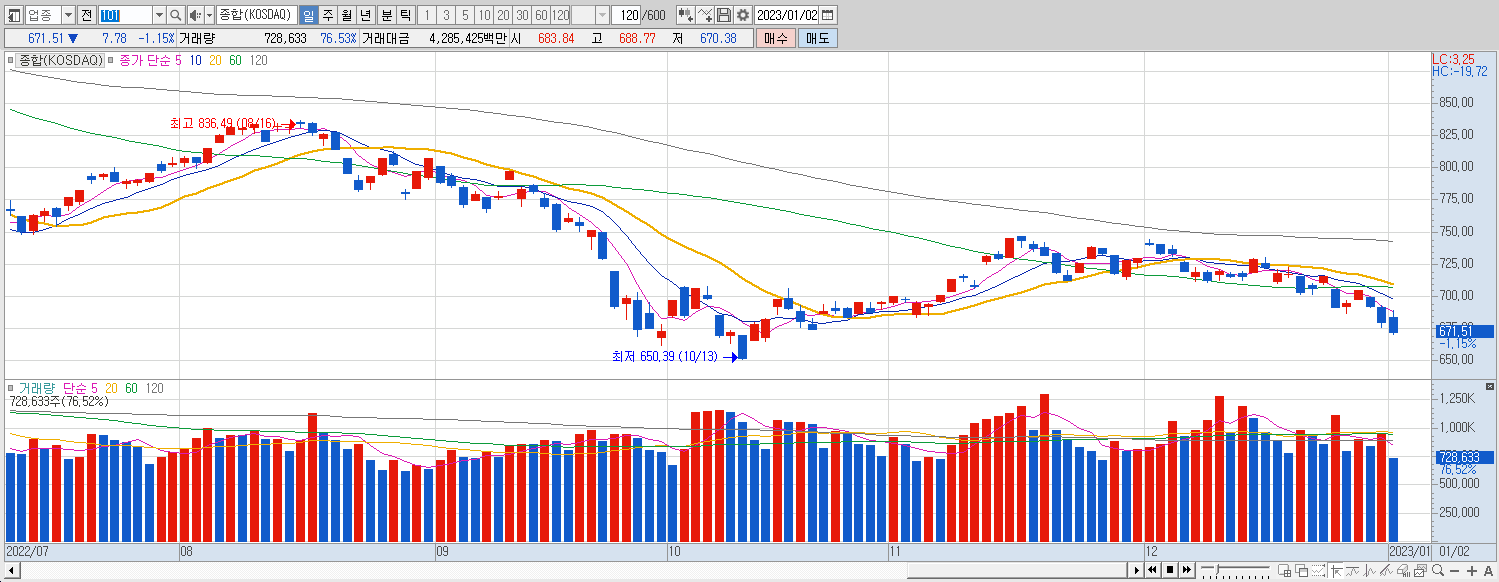1499x582 pixels.
Task: Click the fast-forward button in bottom bar
Action: click(1187, 570)
